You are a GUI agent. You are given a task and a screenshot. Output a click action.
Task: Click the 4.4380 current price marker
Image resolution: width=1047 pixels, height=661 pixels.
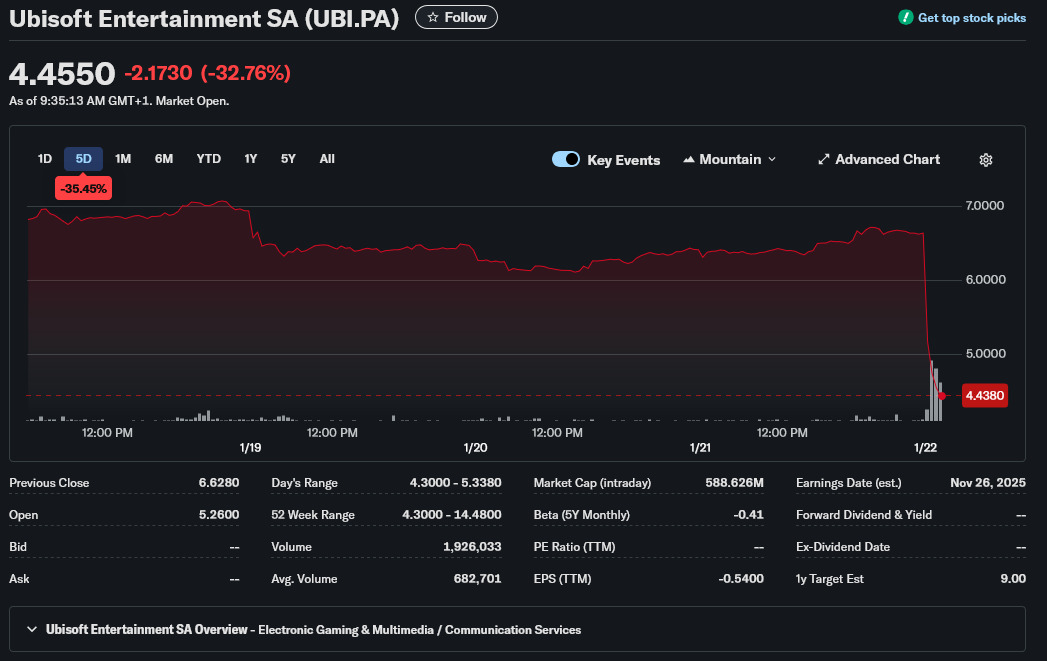pyautogui.click(x=984, y=396)
